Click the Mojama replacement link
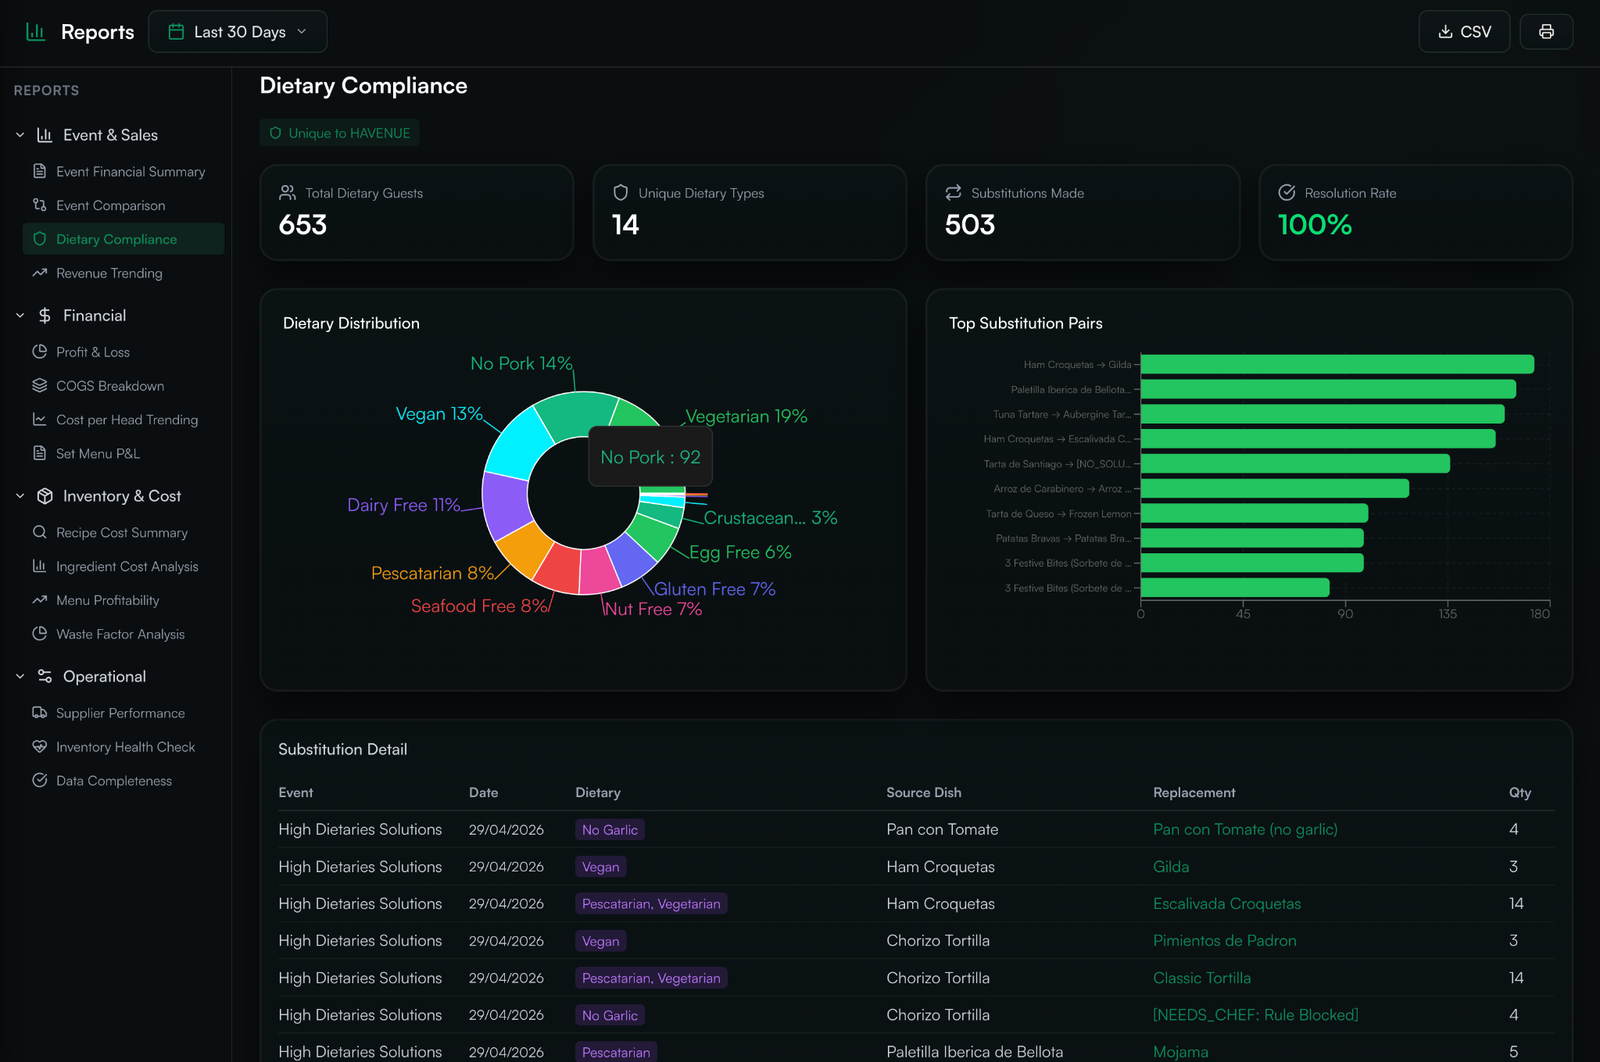Image resolution: width=1600 pixels, height=1062 pixels. (x=1181, y=1052)
